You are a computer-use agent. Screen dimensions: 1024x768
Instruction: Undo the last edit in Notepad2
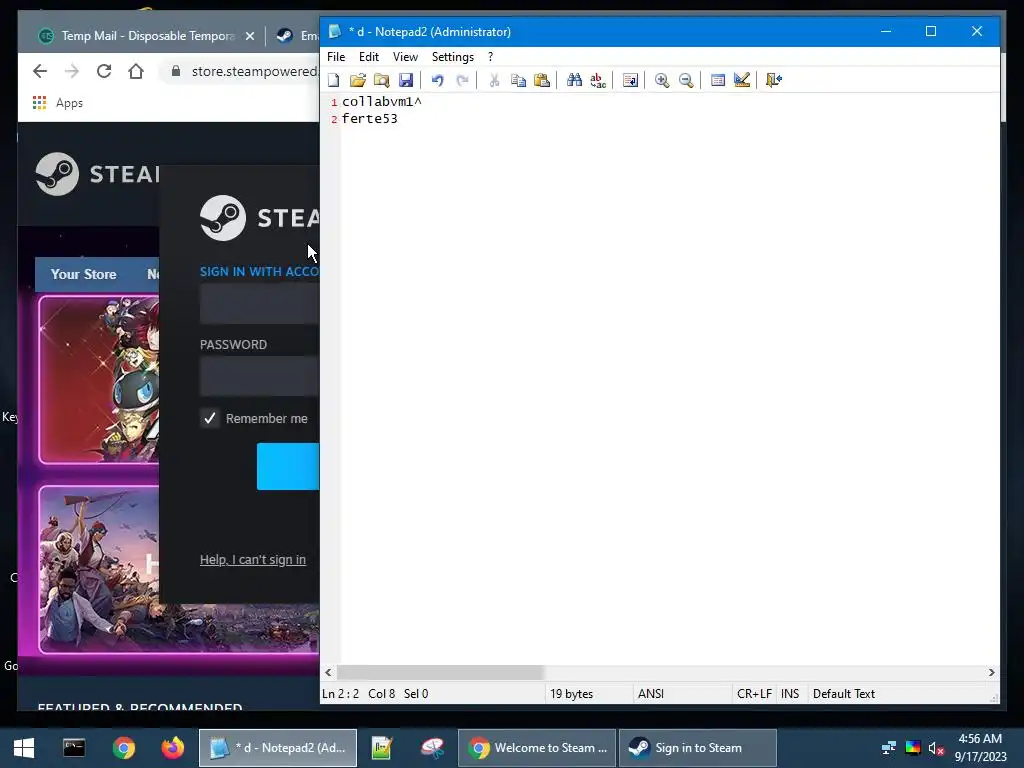438,80
